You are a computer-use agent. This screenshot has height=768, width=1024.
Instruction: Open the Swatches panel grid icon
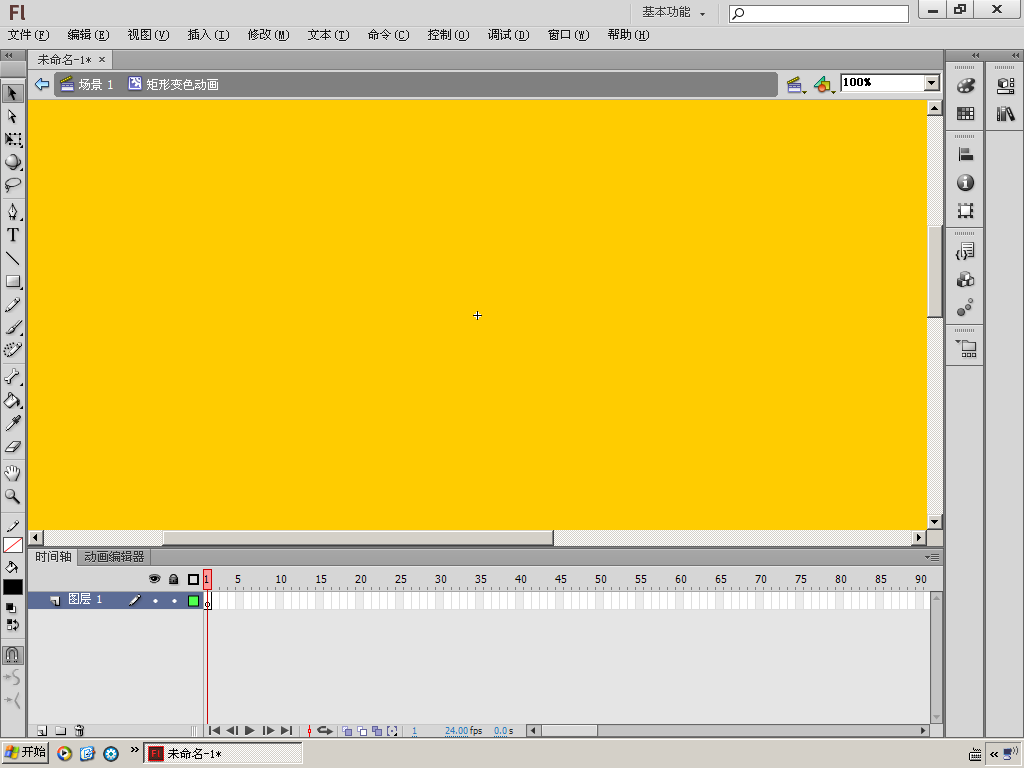point(965,114)
